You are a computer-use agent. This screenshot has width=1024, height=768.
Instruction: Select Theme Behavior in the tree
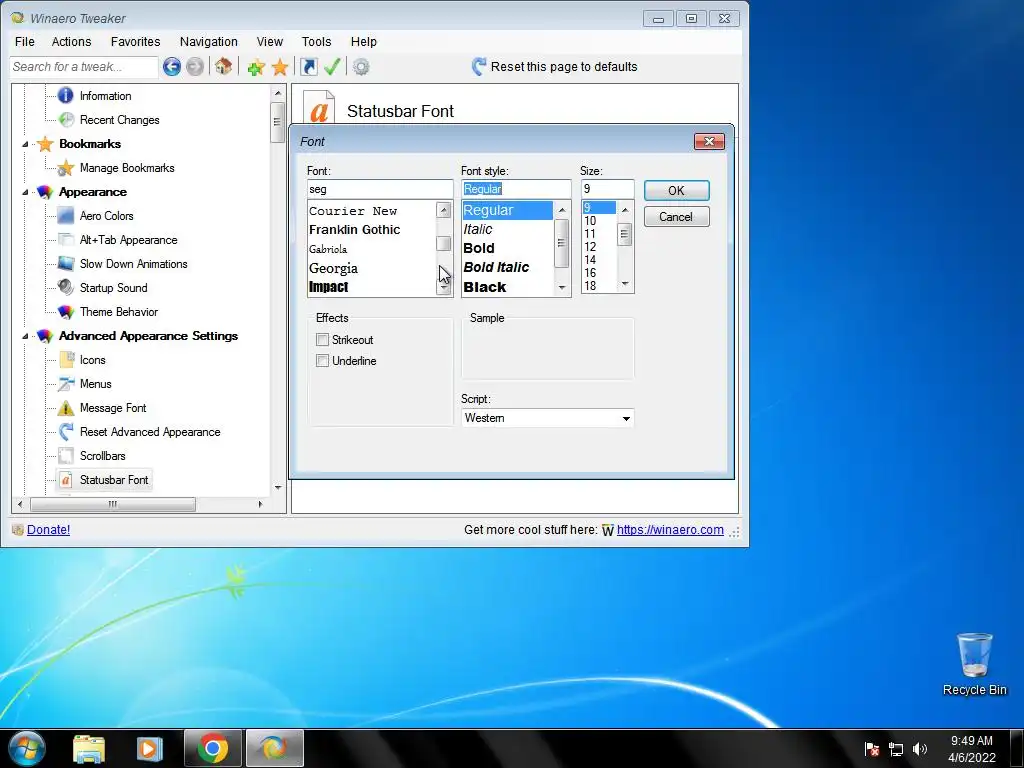pos(118,312)
